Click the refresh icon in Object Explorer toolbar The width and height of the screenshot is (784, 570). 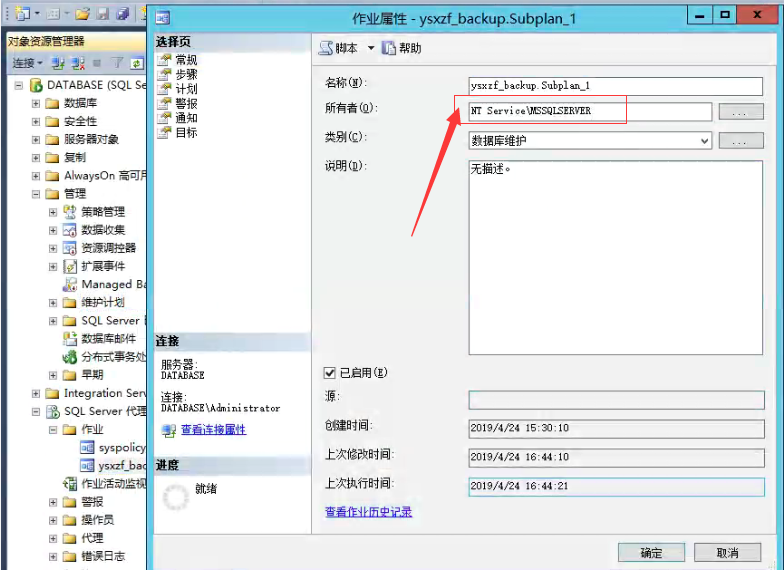[x=137, y=63]
